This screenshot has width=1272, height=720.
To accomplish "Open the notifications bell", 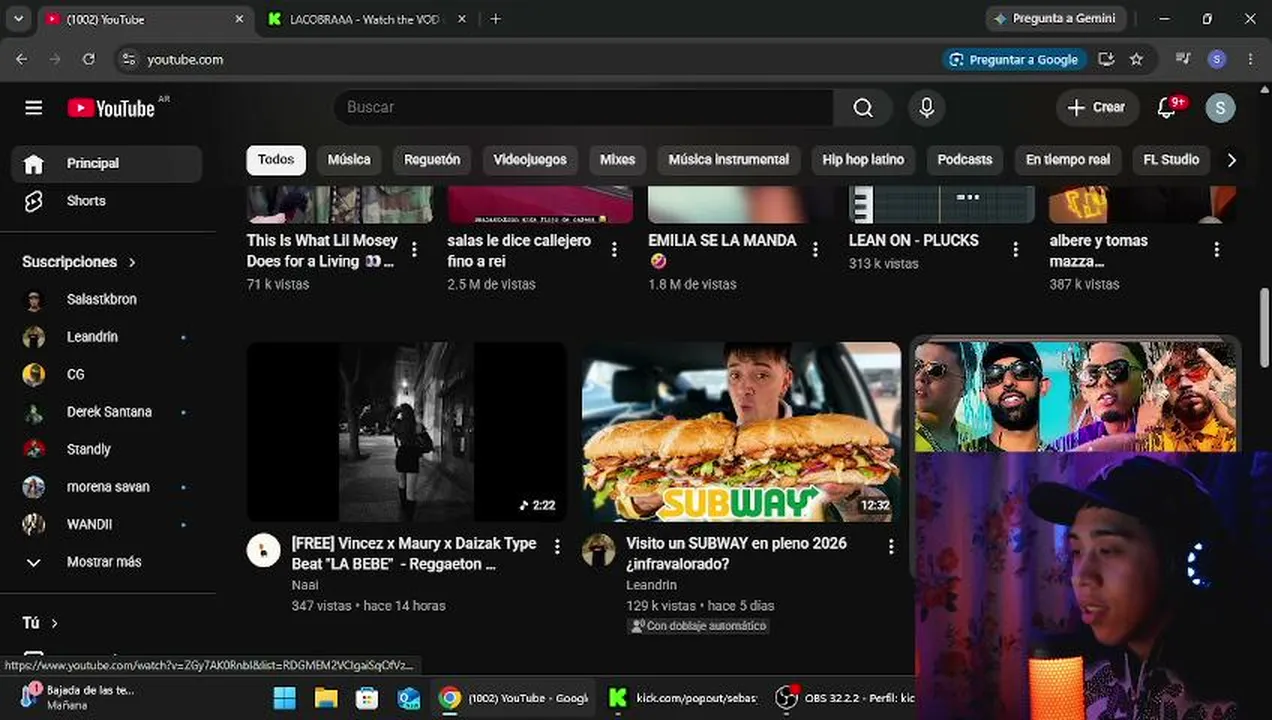I will (1166, 108).
